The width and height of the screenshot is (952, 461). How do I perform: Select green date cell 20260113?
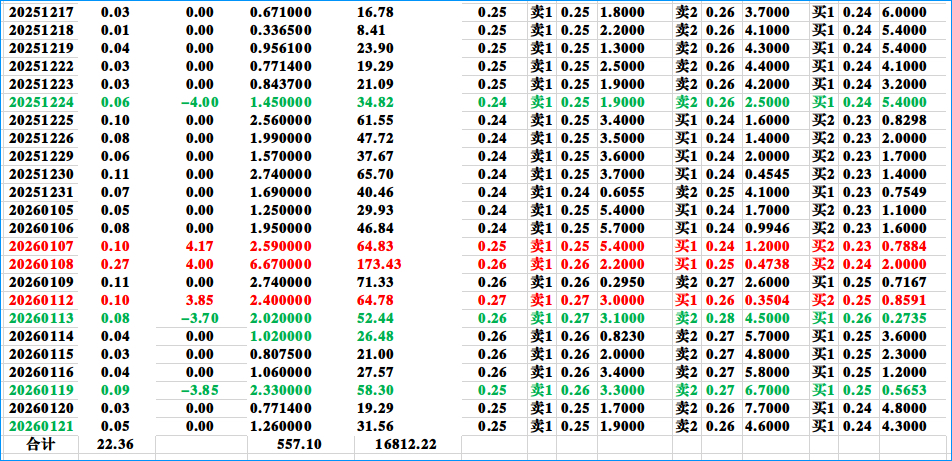click(x=39, y=318)
